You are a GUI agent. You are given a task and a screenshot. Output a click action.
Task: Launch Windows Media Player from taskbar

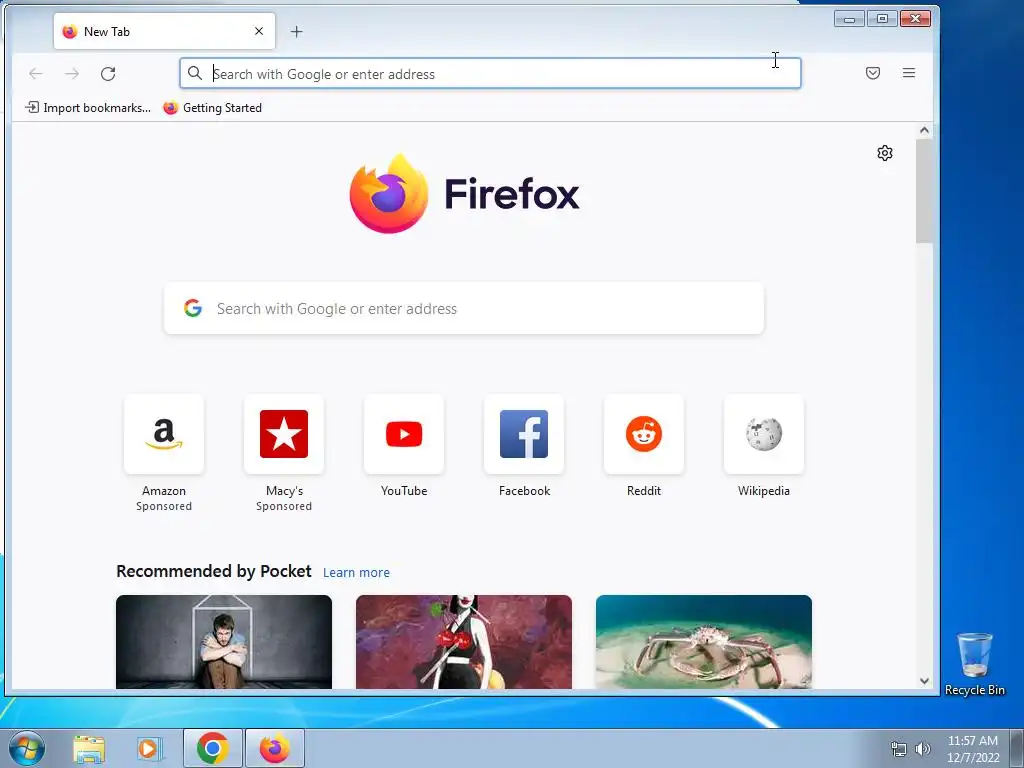point(149,748)
